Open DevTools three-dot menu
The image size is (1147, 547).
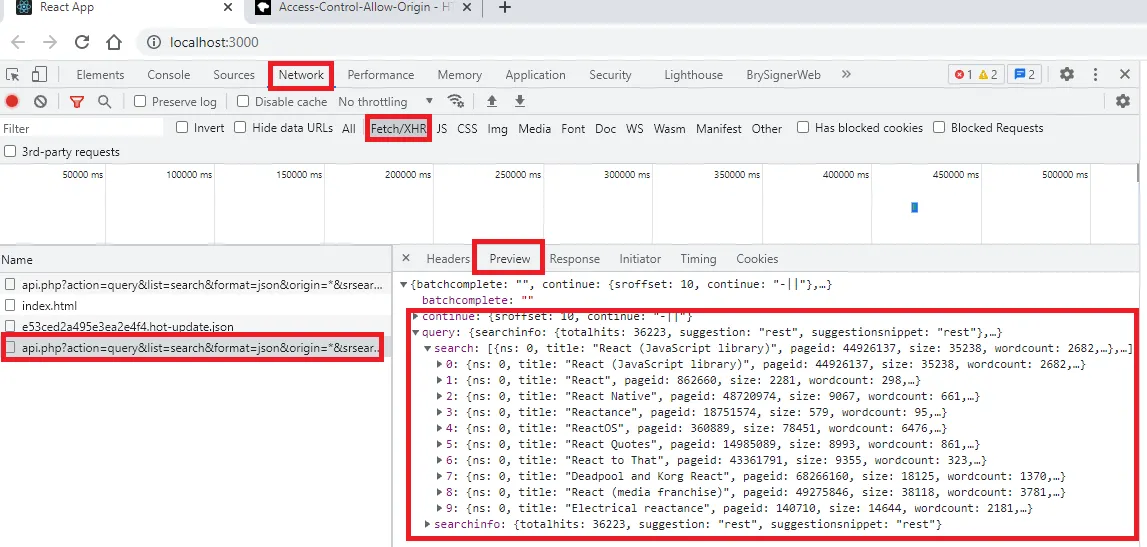1096,75
